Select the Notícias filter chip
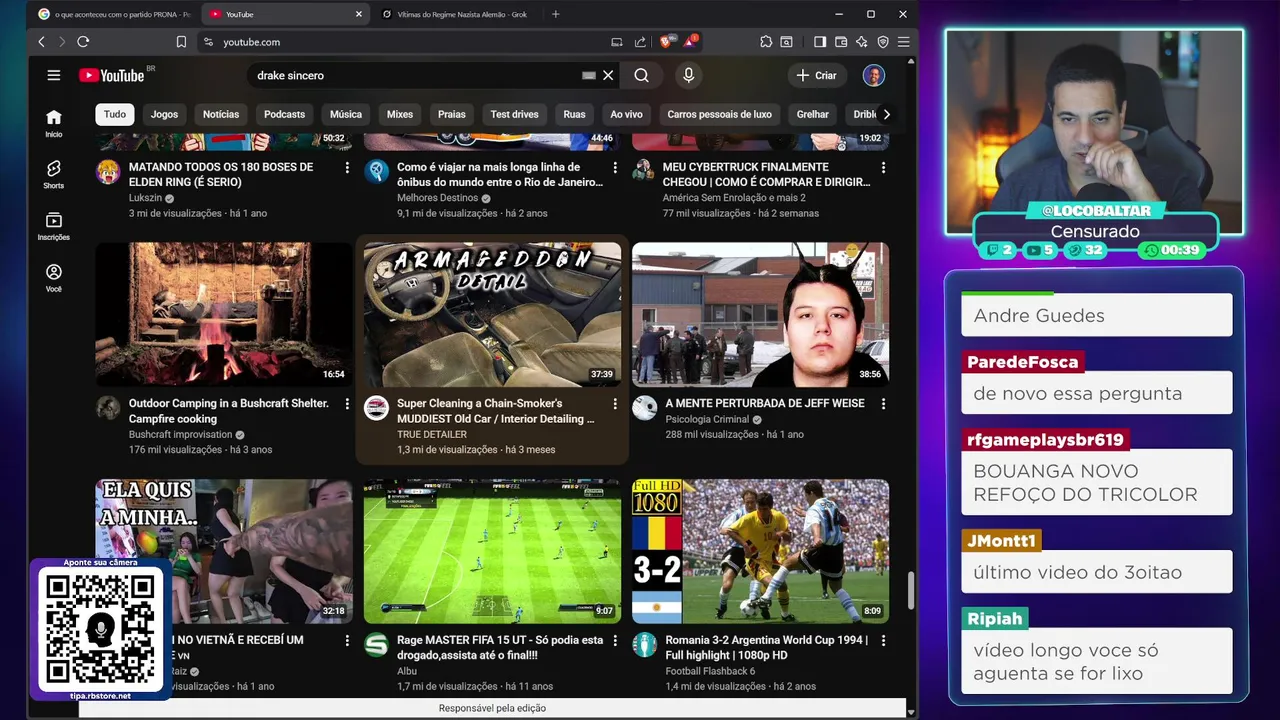This screenshot has width=1280, height=720. click(221, 114)
